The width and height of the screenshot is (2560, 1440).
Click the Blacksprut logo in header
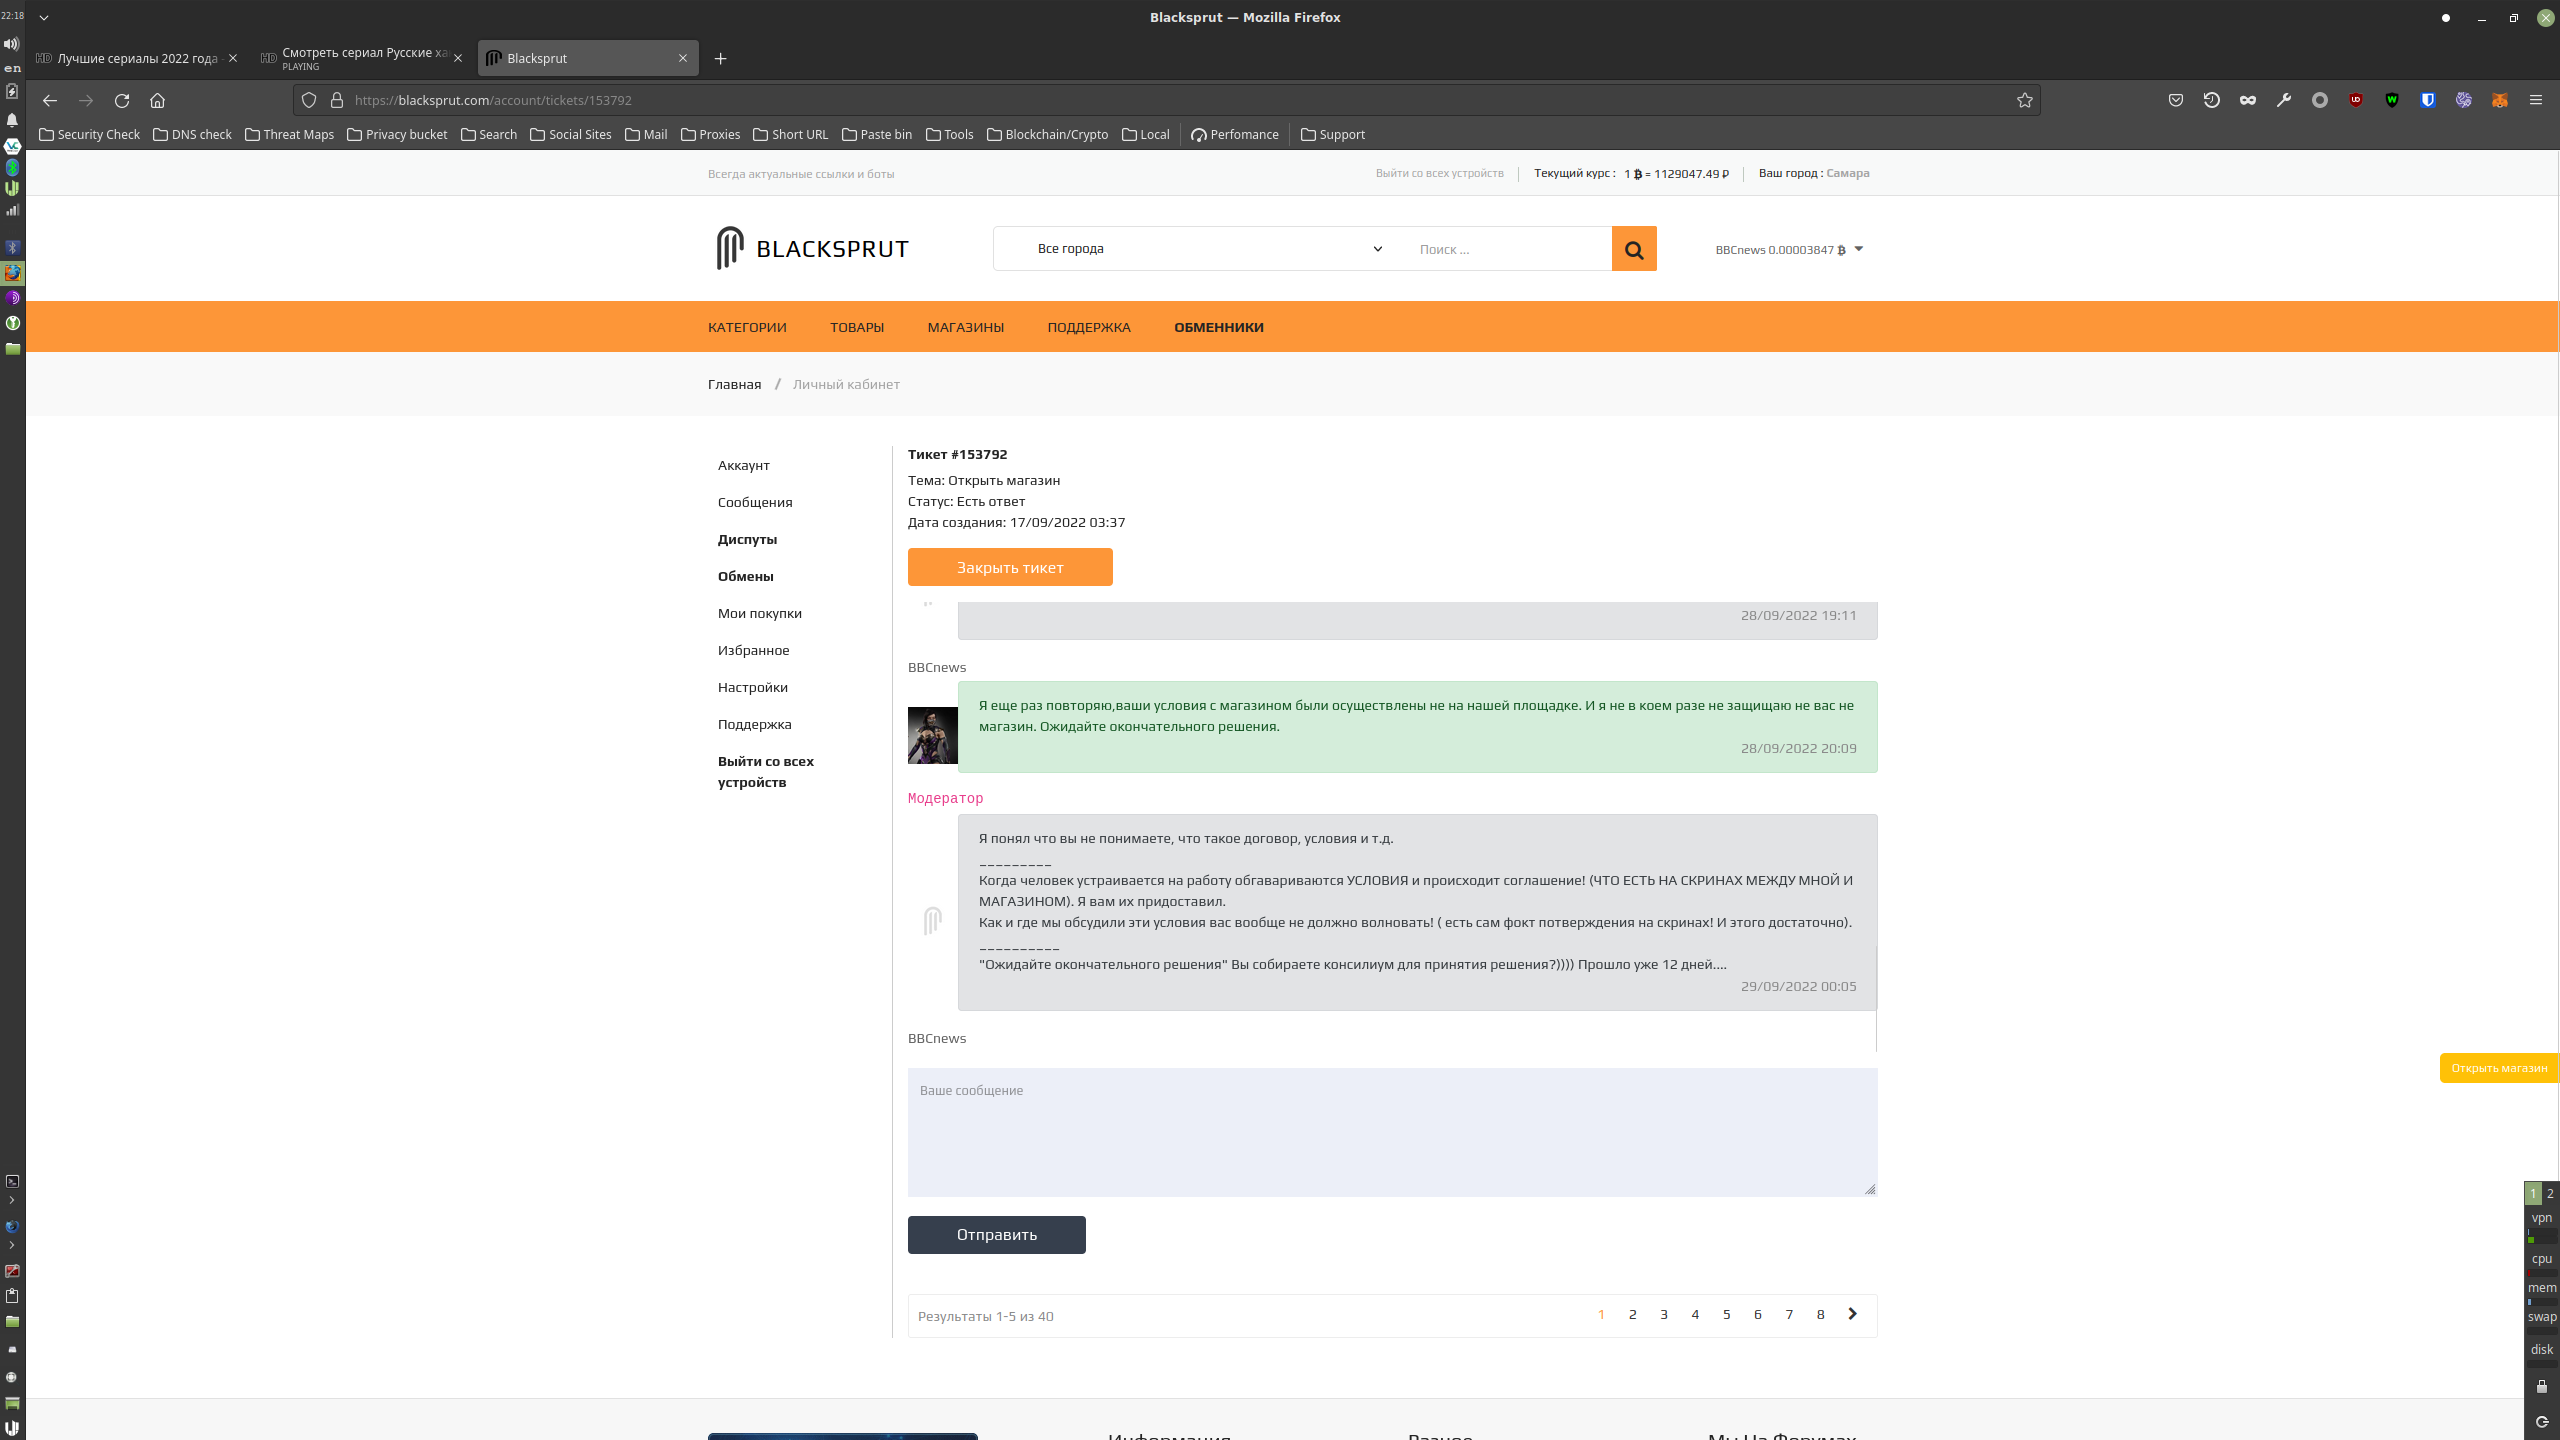coord(812,248)
